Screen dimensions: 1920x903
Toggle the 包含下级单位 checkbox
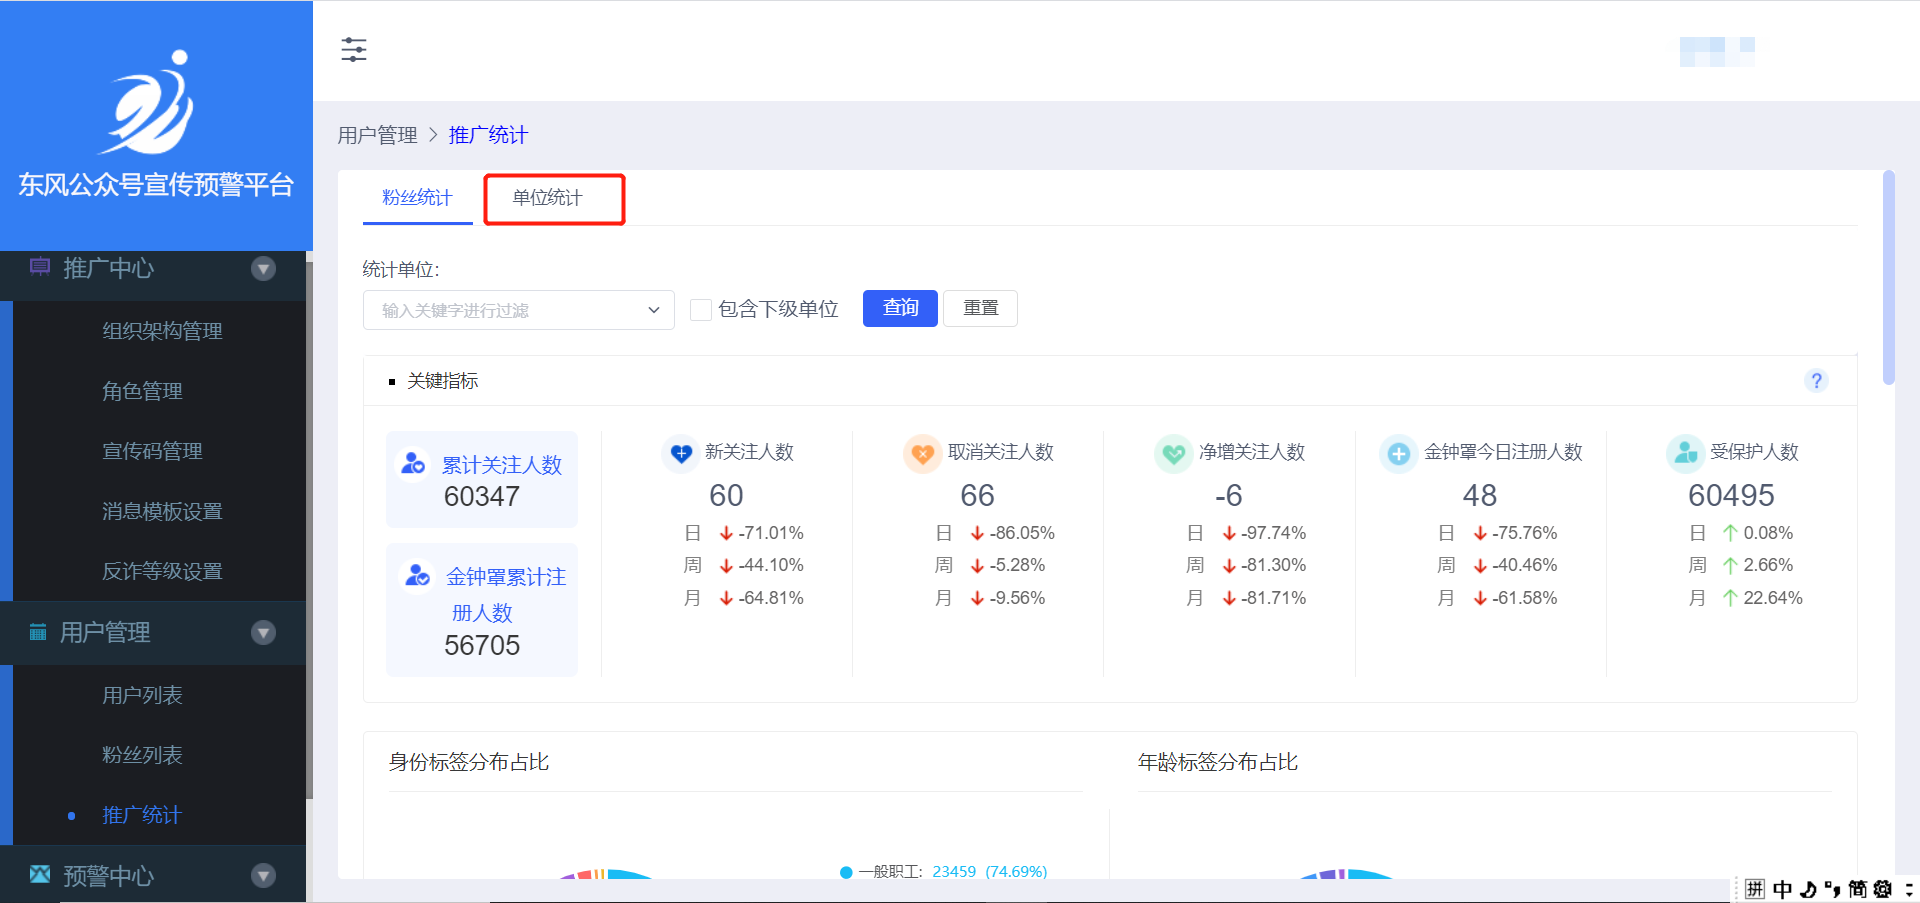tap(701, 310)
